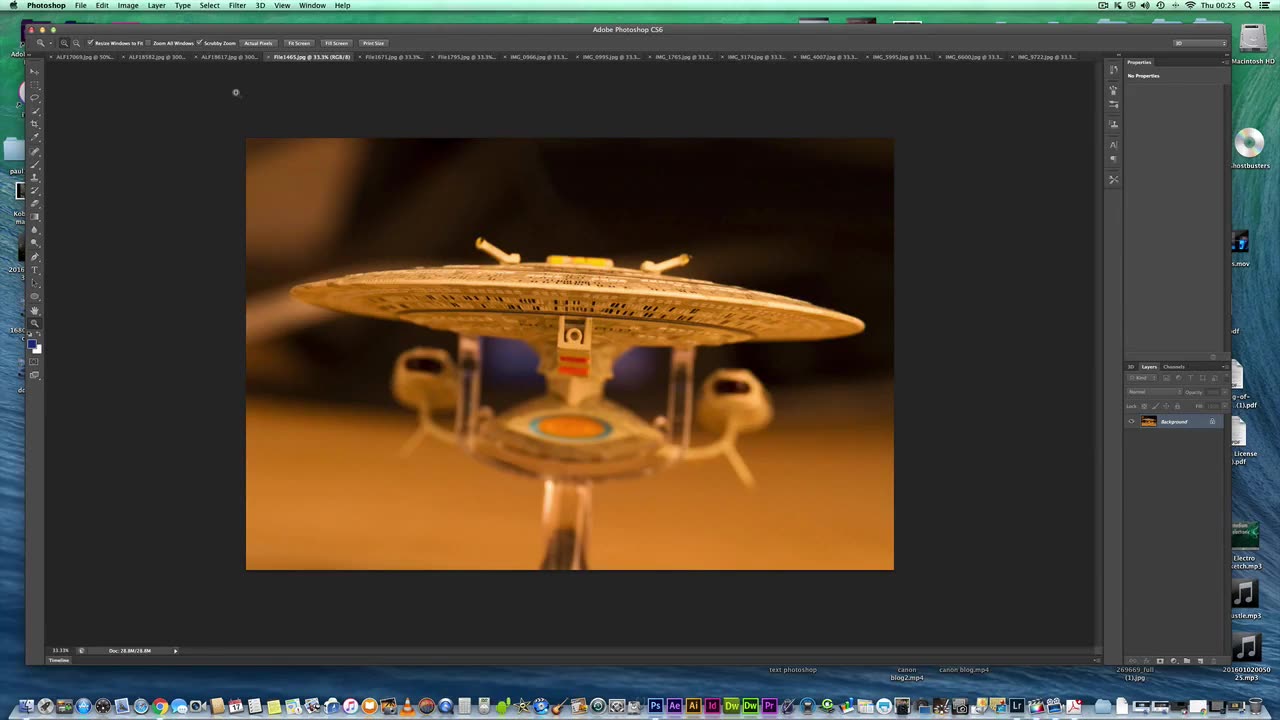Screen dimensions: 1280x720
Task: Select the Hand tool
Action: [x=35, y=310]
